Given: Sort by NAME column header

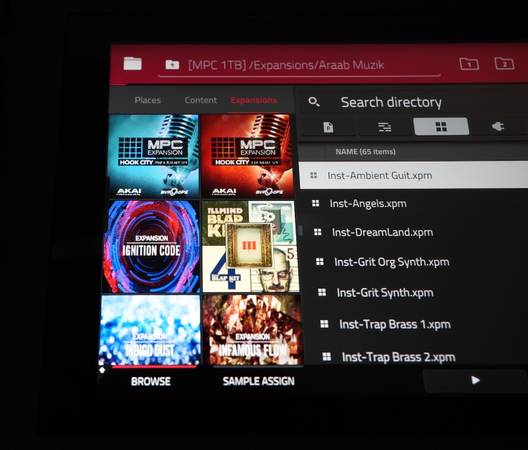Looking at the screenshot, I should (365, 152).
